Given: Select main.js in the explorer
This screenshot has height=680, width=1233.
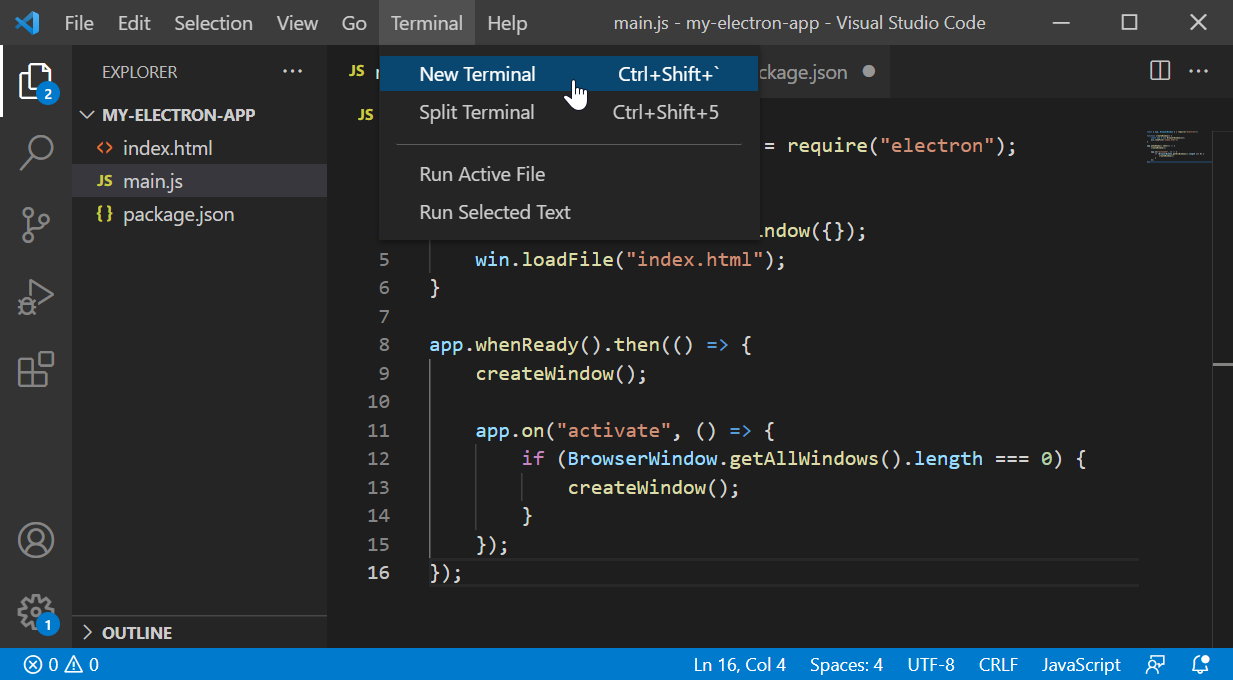Looking at the screenshot, I should tap(200, 181).
